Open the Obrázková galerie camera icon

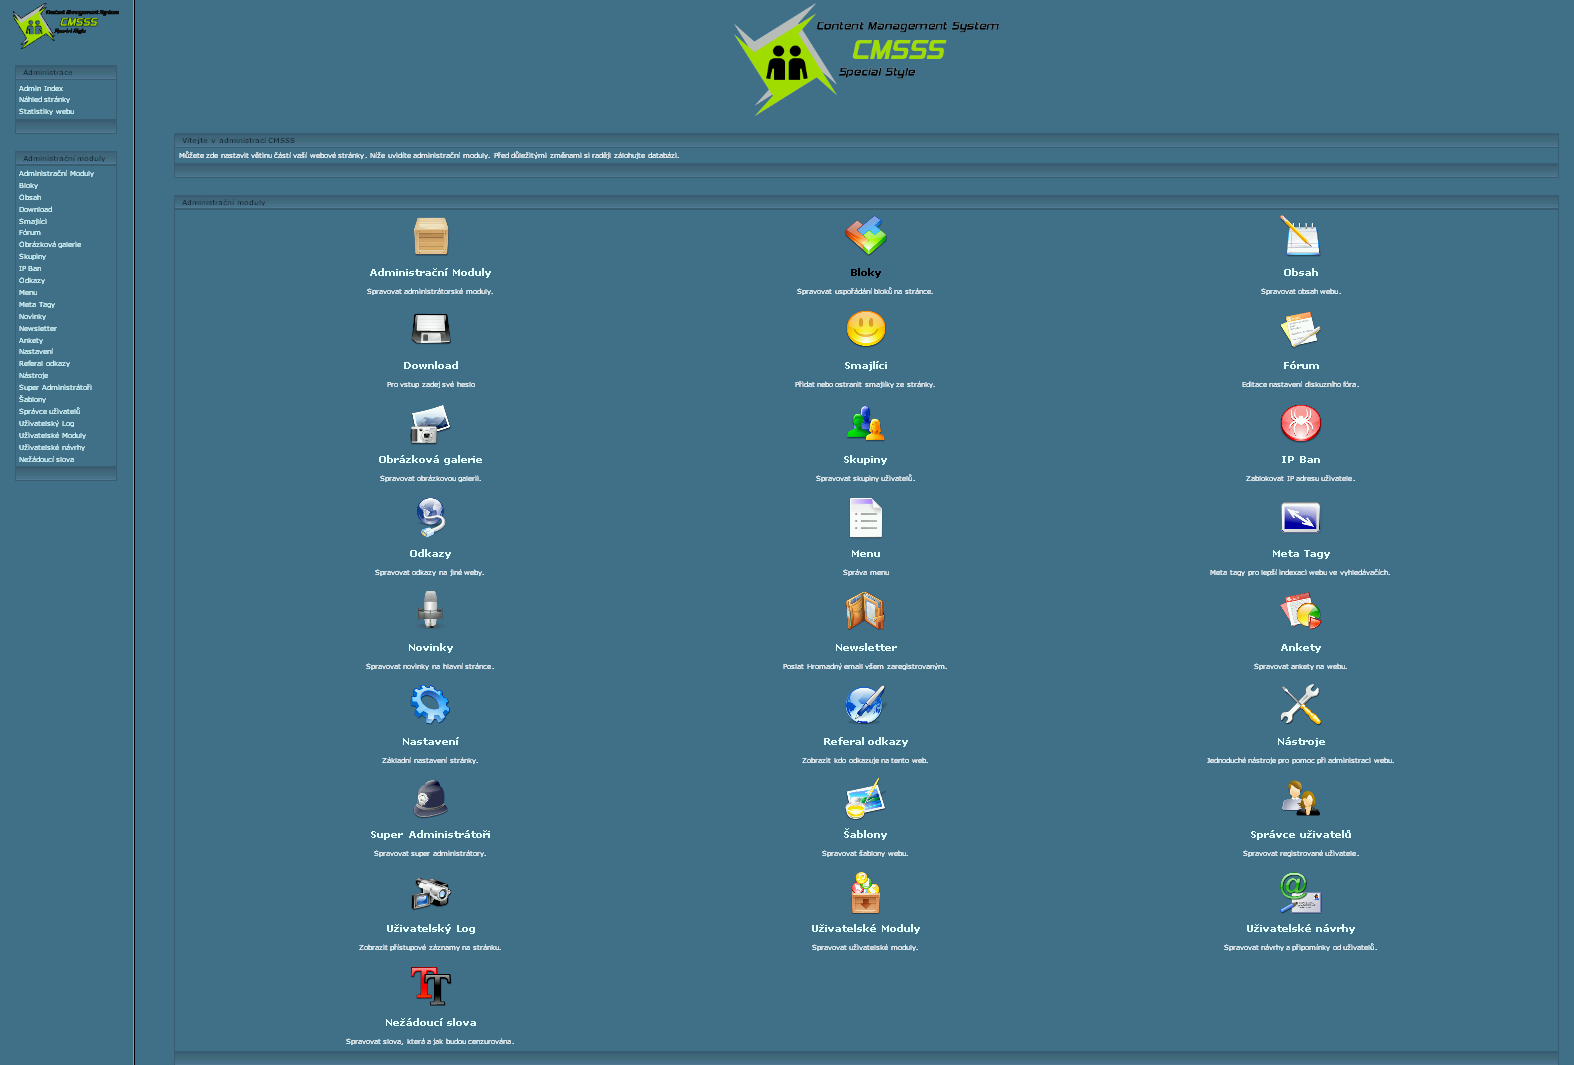431,423
